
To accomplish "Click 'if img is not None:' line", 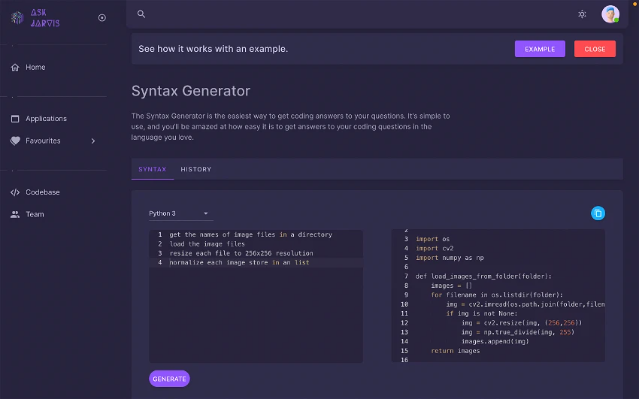I will pyautogui.click(x=482, y=314).
